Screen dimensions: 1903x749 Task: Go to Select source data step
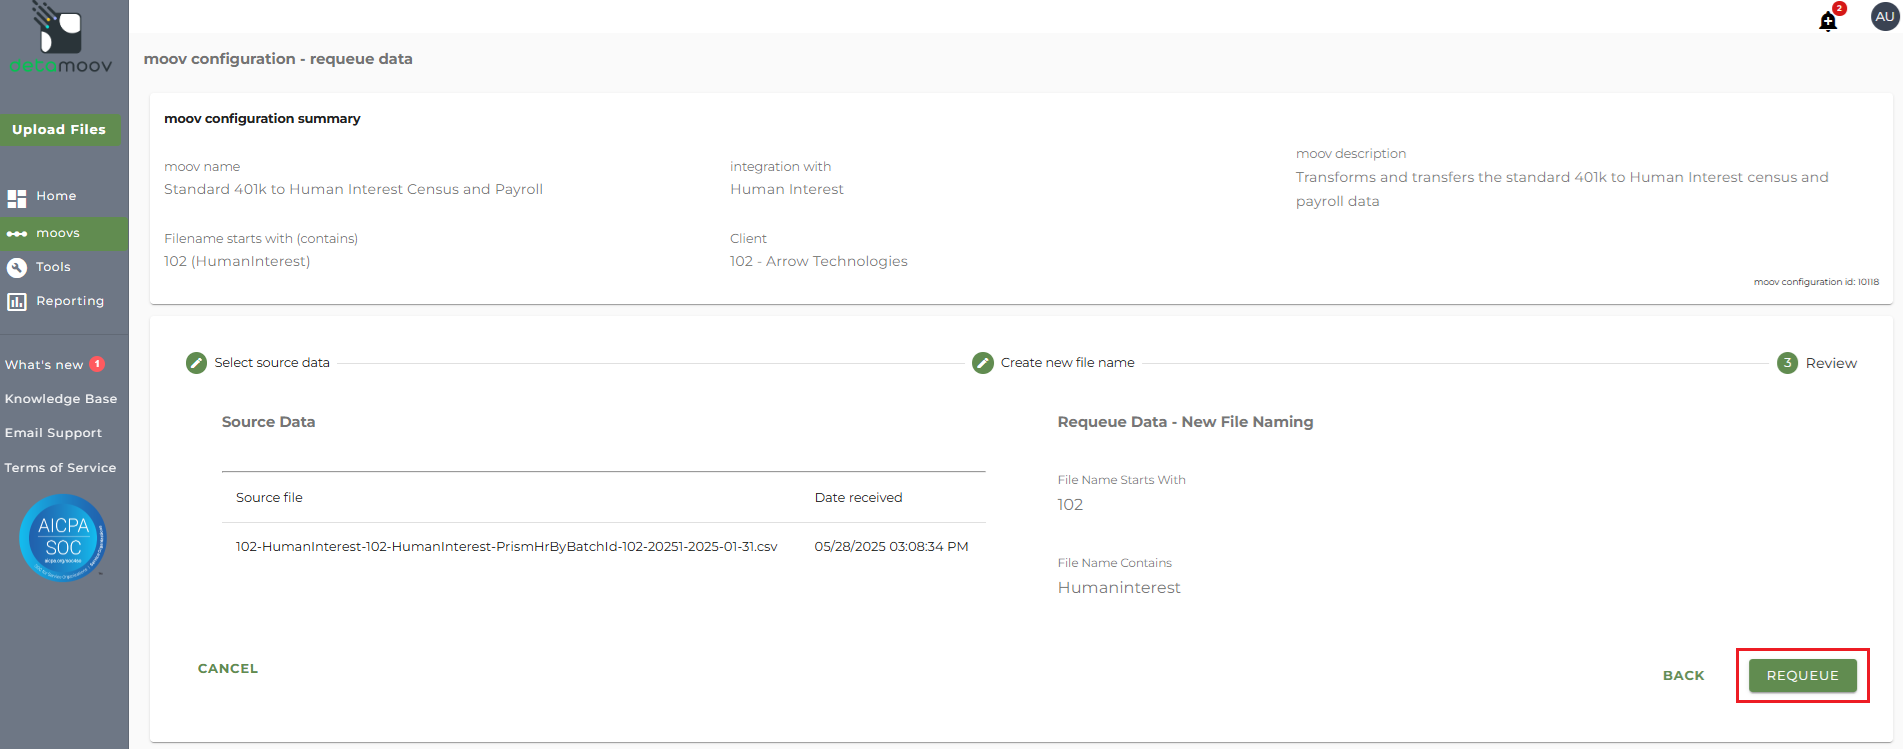coord(197,363)
